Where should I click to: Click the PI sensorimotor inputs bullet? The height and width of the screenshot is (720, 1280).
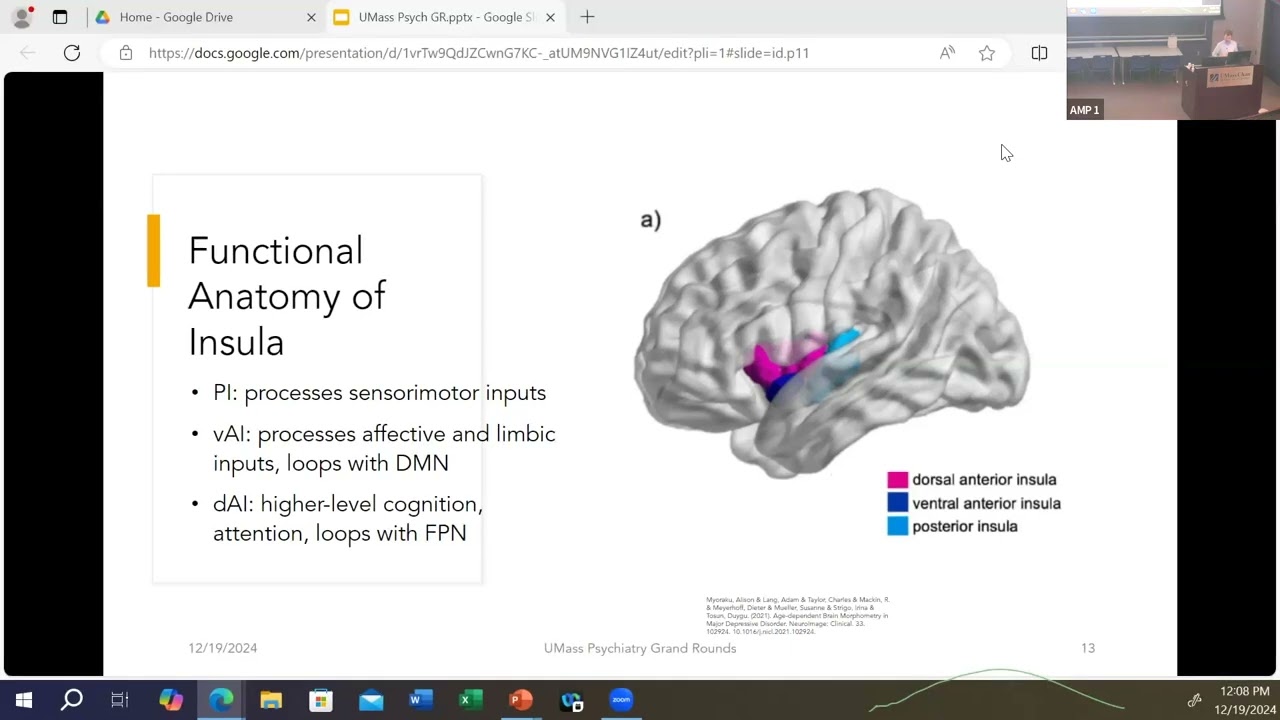[379, 393]
